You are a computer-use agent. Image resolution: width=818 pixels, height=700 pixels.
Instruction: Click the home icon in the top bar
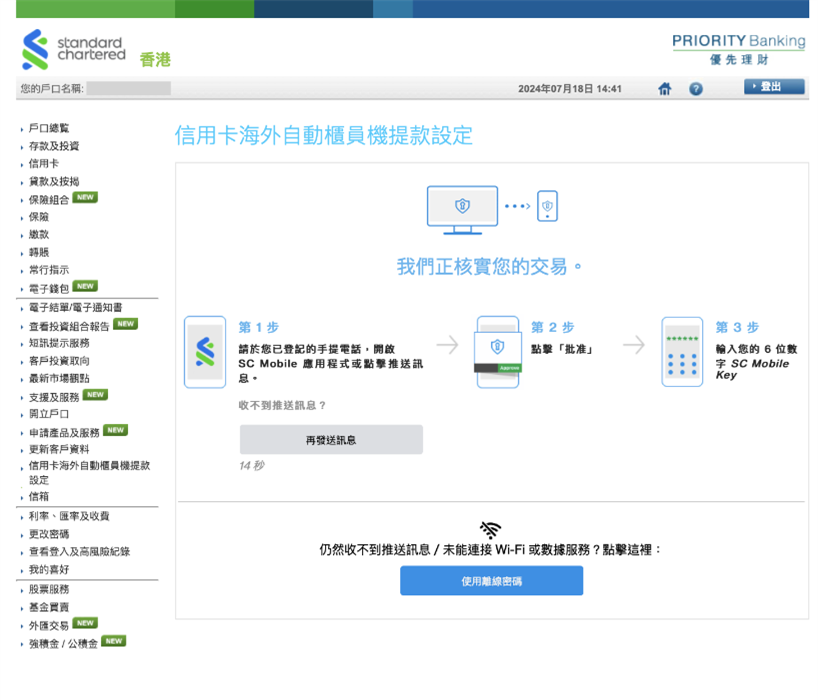pyautogui.click(x=664, y=89)
